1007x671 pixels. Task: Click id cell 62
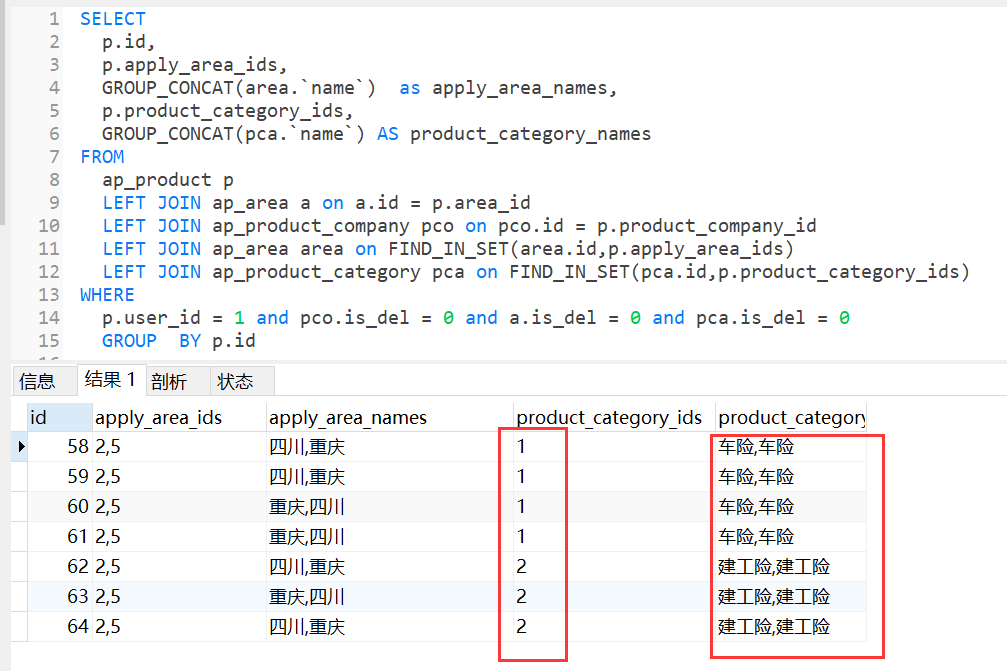(x=60, y=566)
